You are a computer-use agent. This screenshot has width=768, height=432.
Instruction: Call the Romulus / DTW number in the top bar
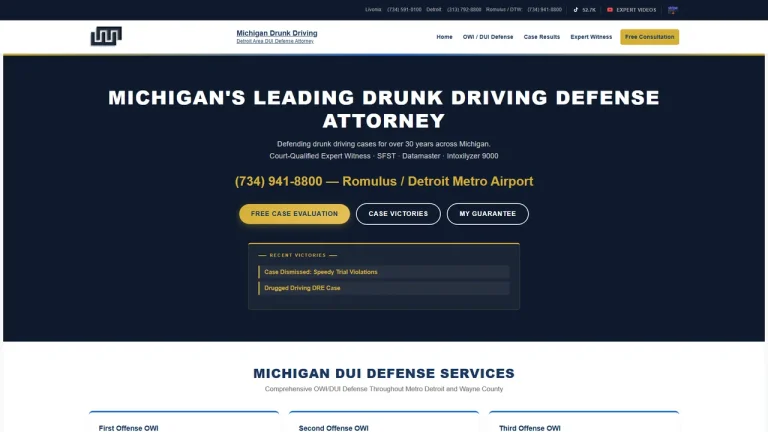click(544, 10)
